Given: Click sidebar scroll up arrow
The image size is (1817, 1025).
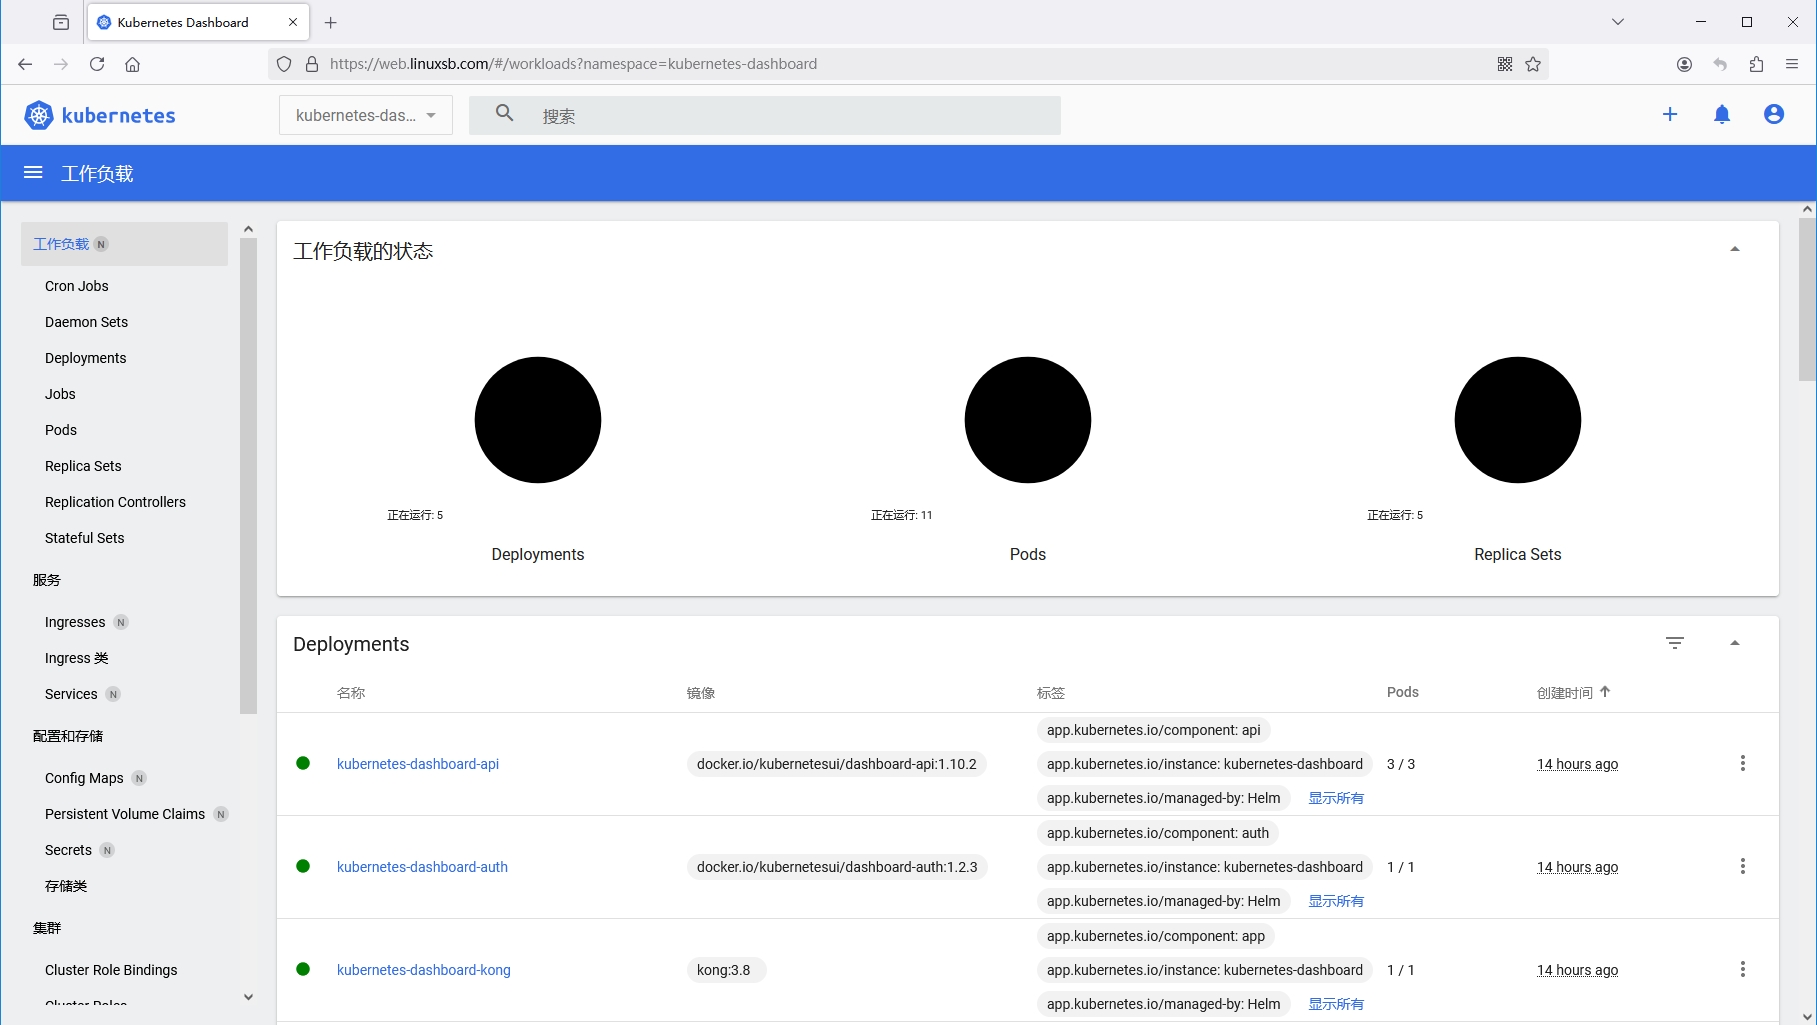Looking at the screenshot, I should click(x=248, y=229).
